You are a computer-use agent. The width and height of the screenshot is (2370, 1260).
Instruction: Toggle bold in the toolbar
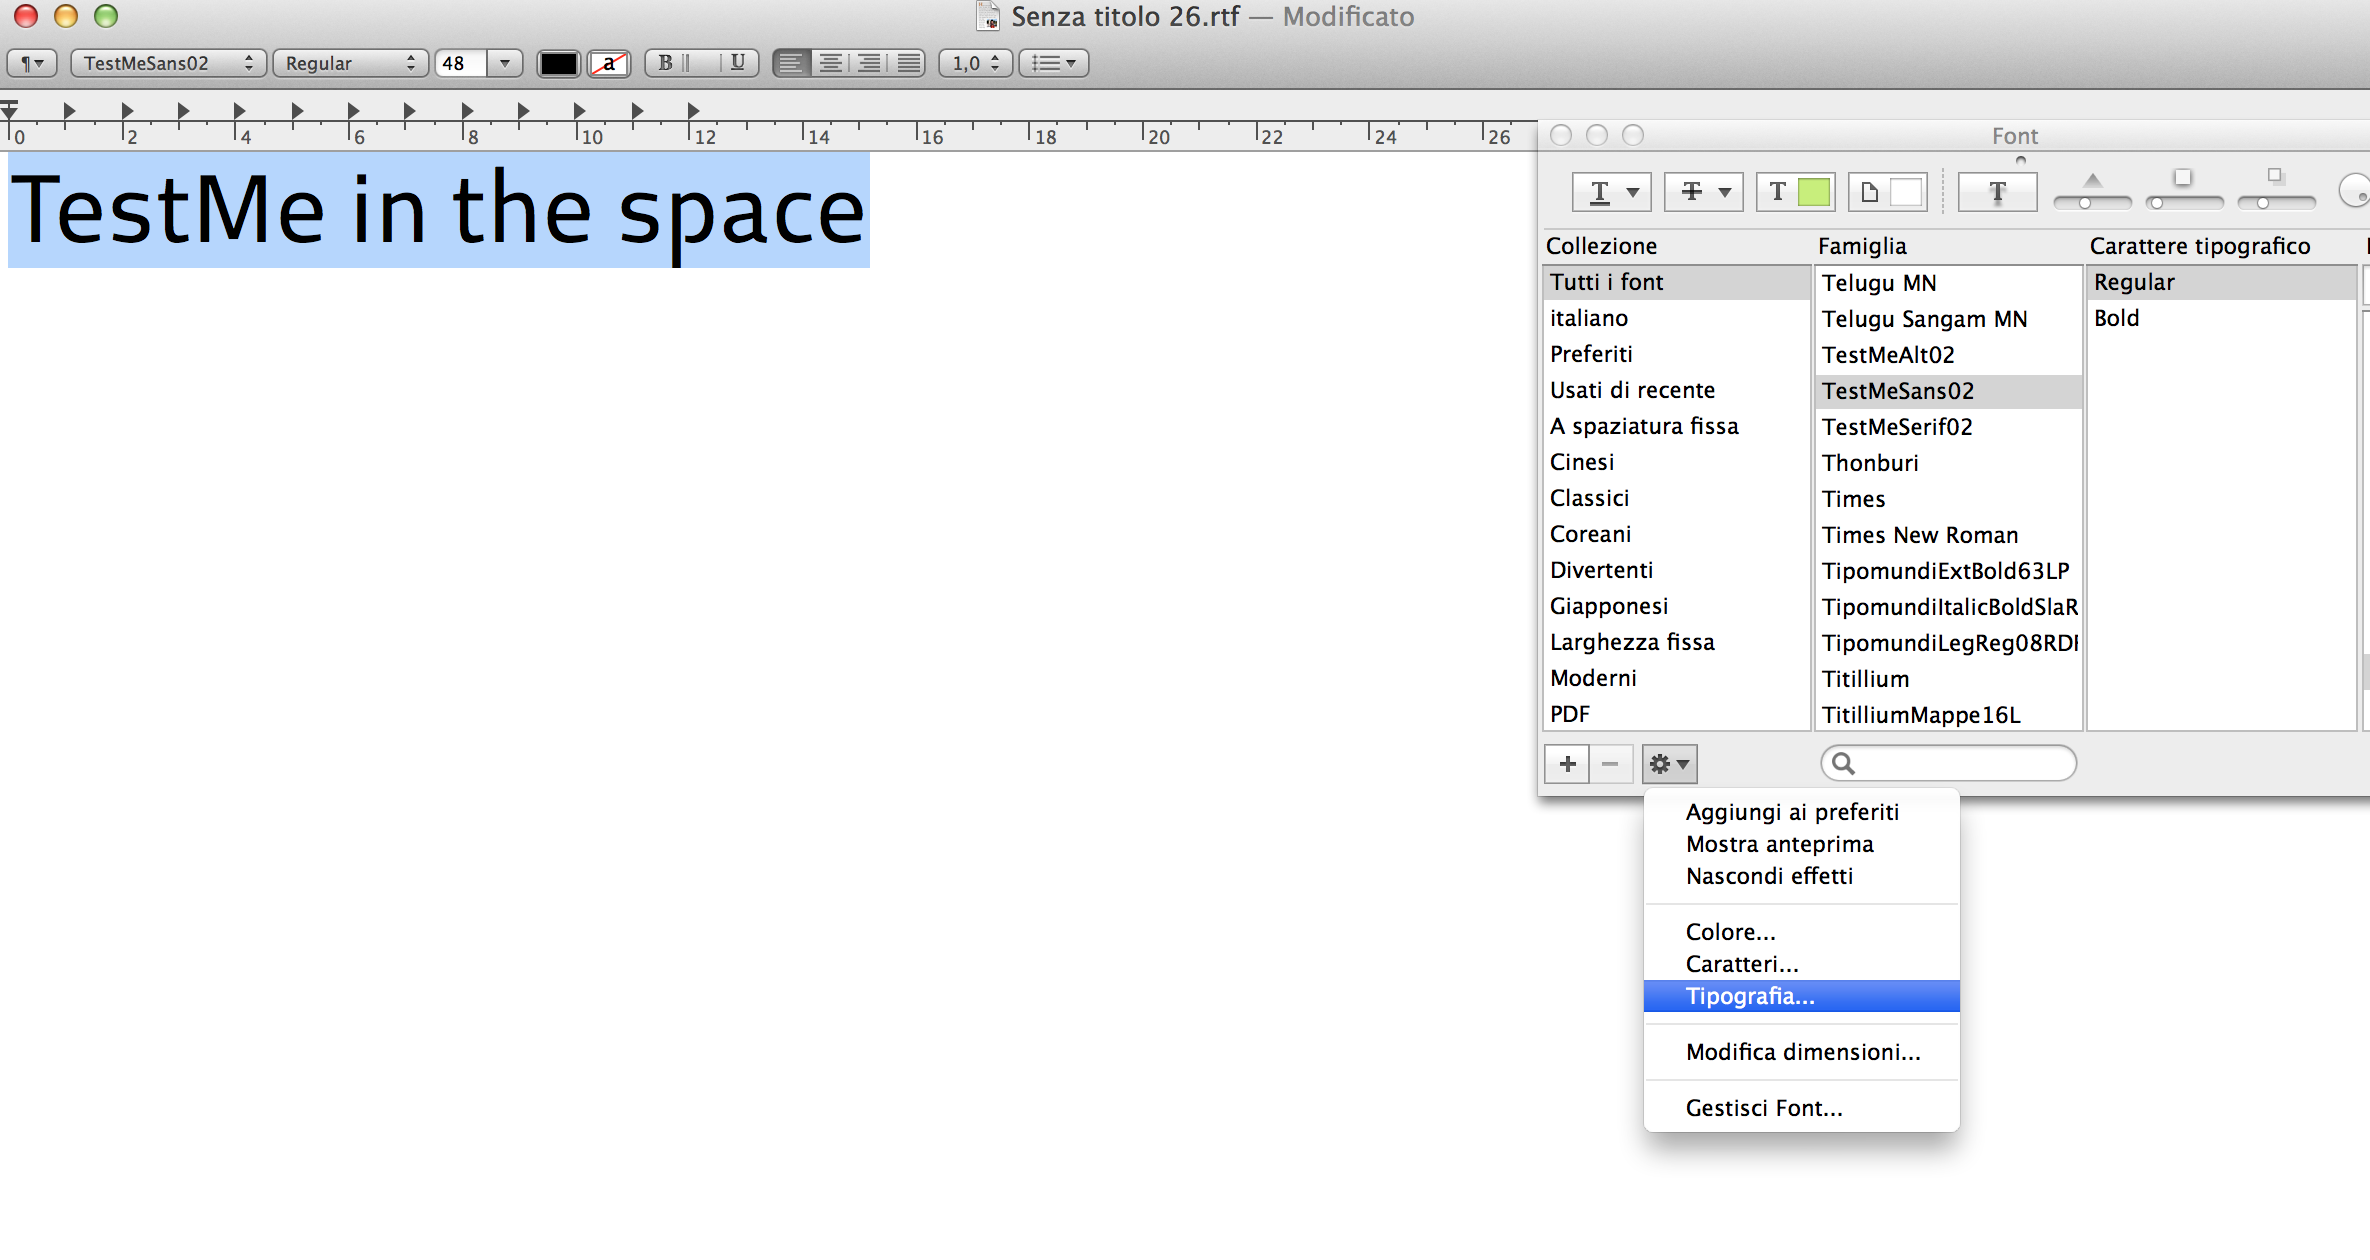point(666,63)
